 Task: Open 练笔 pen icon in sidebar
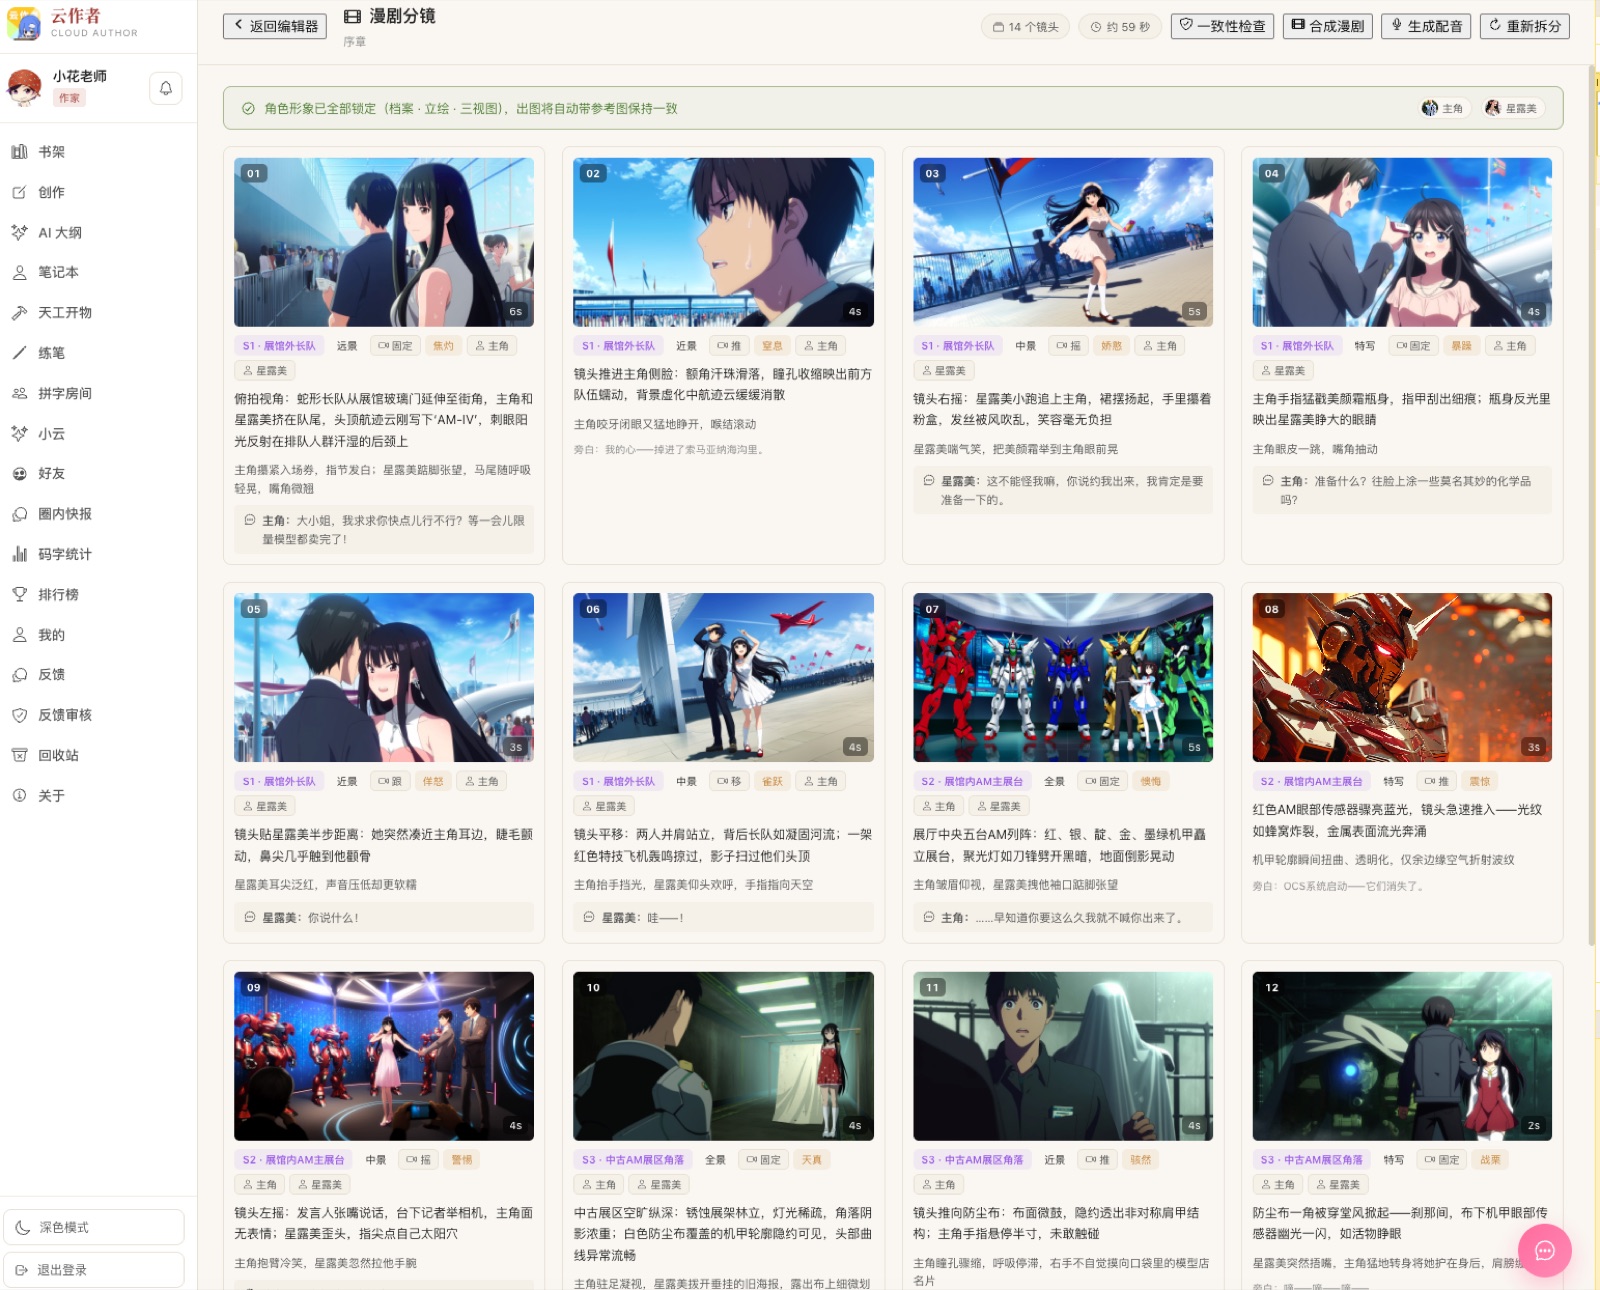[x=19, y=353]
